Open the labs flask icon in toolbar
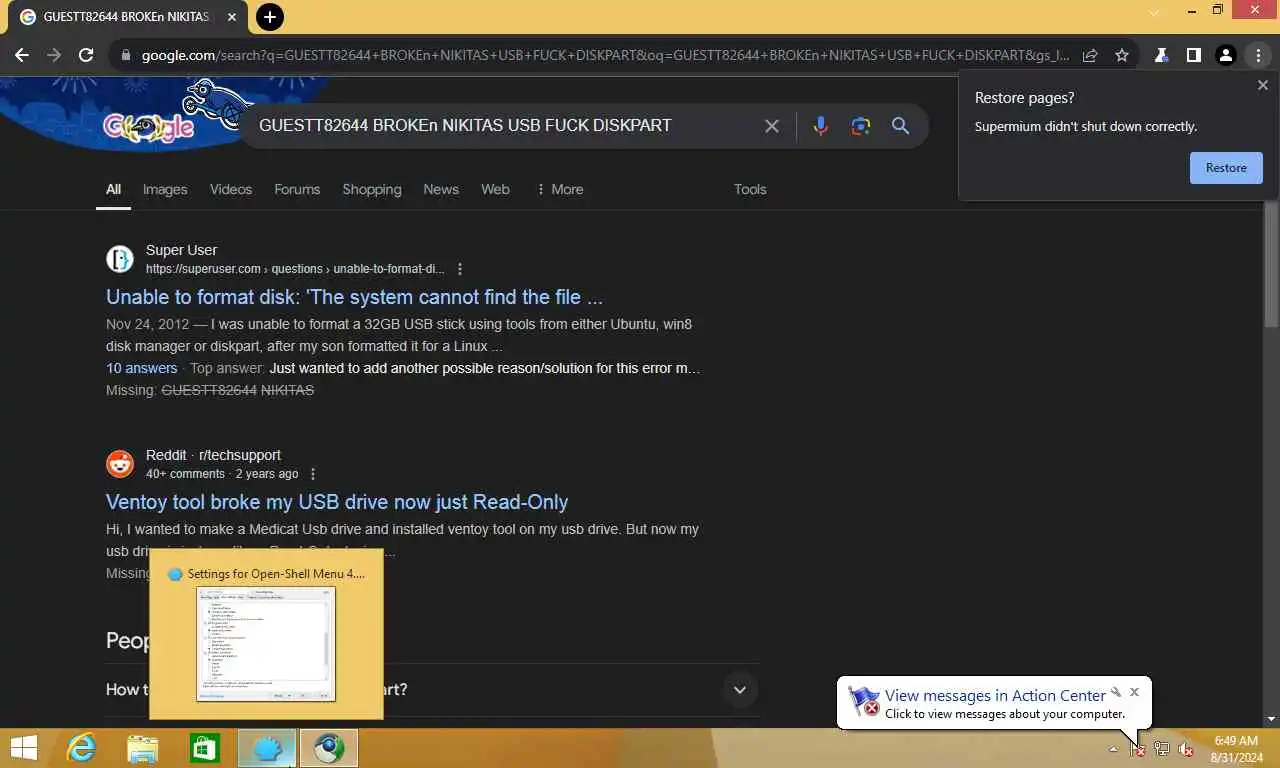1280x768 pixels. click(x=1161, y=56)
